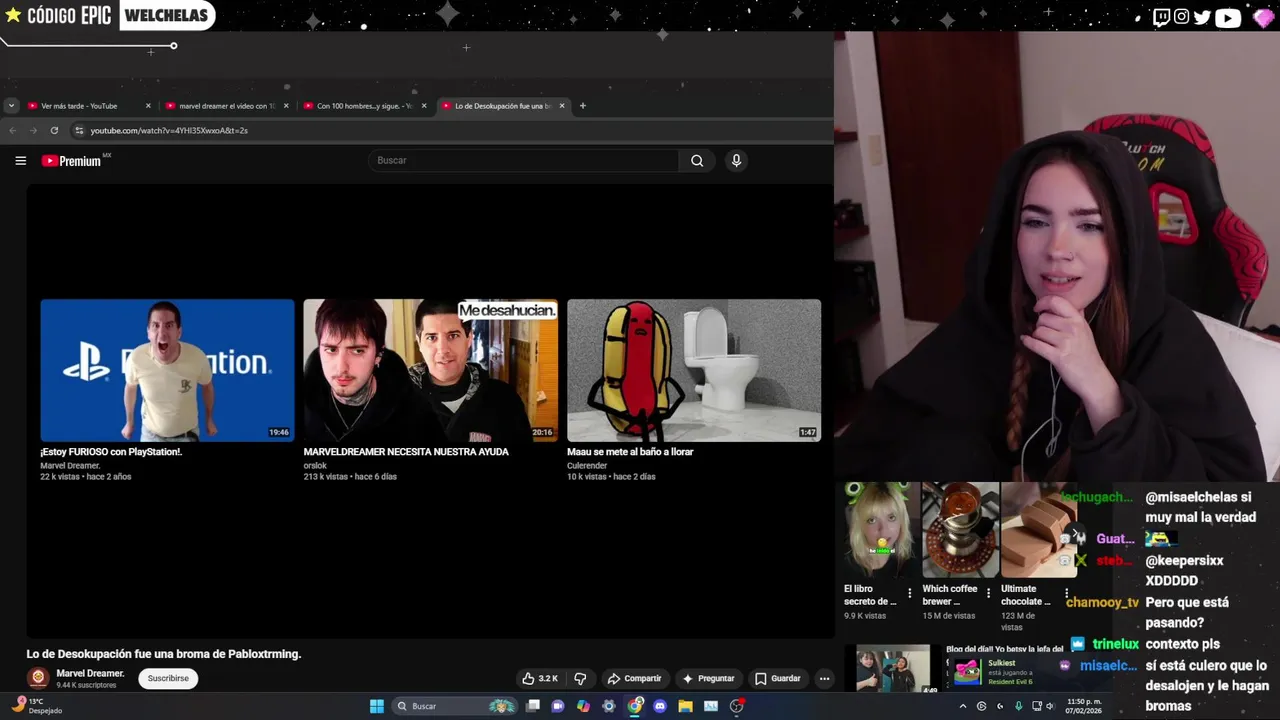
Task: Start voice search with the microphone icon
Action: pyautogui.click(x=736, y=160)
